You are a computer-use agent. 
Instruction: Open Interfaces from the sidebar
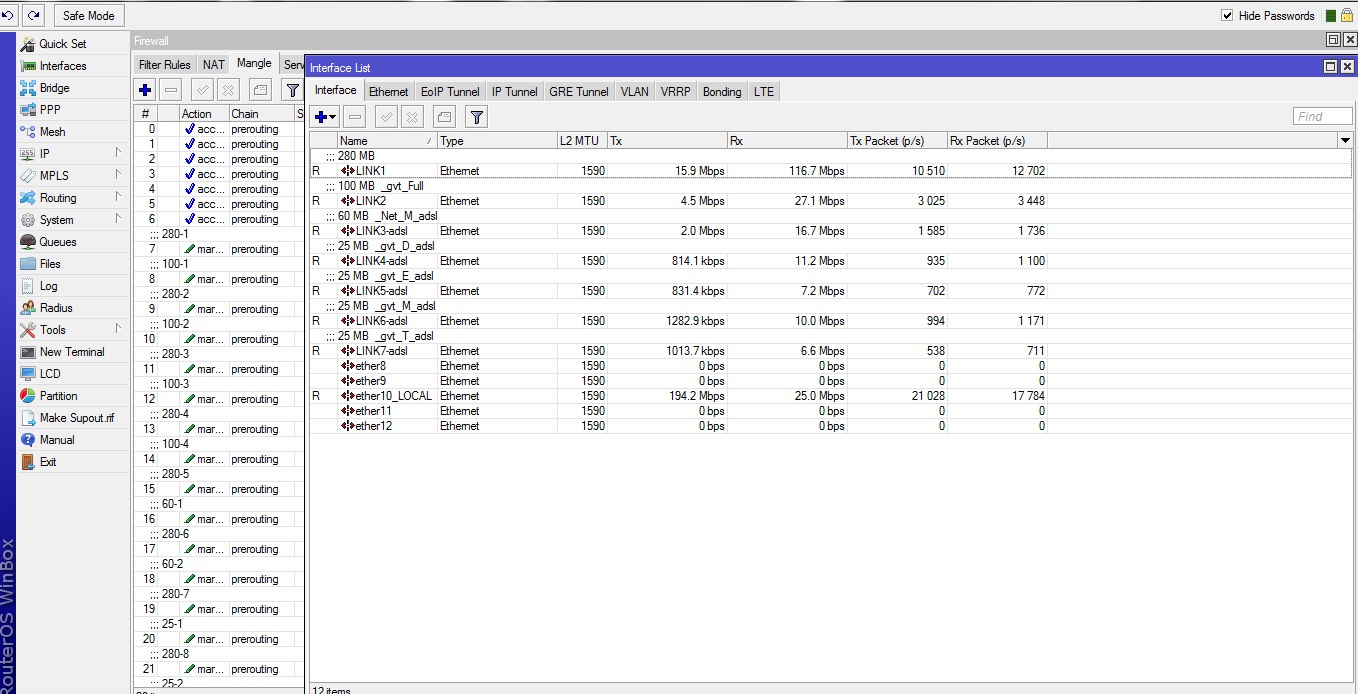pyautogui.click(x=63, y=66)
